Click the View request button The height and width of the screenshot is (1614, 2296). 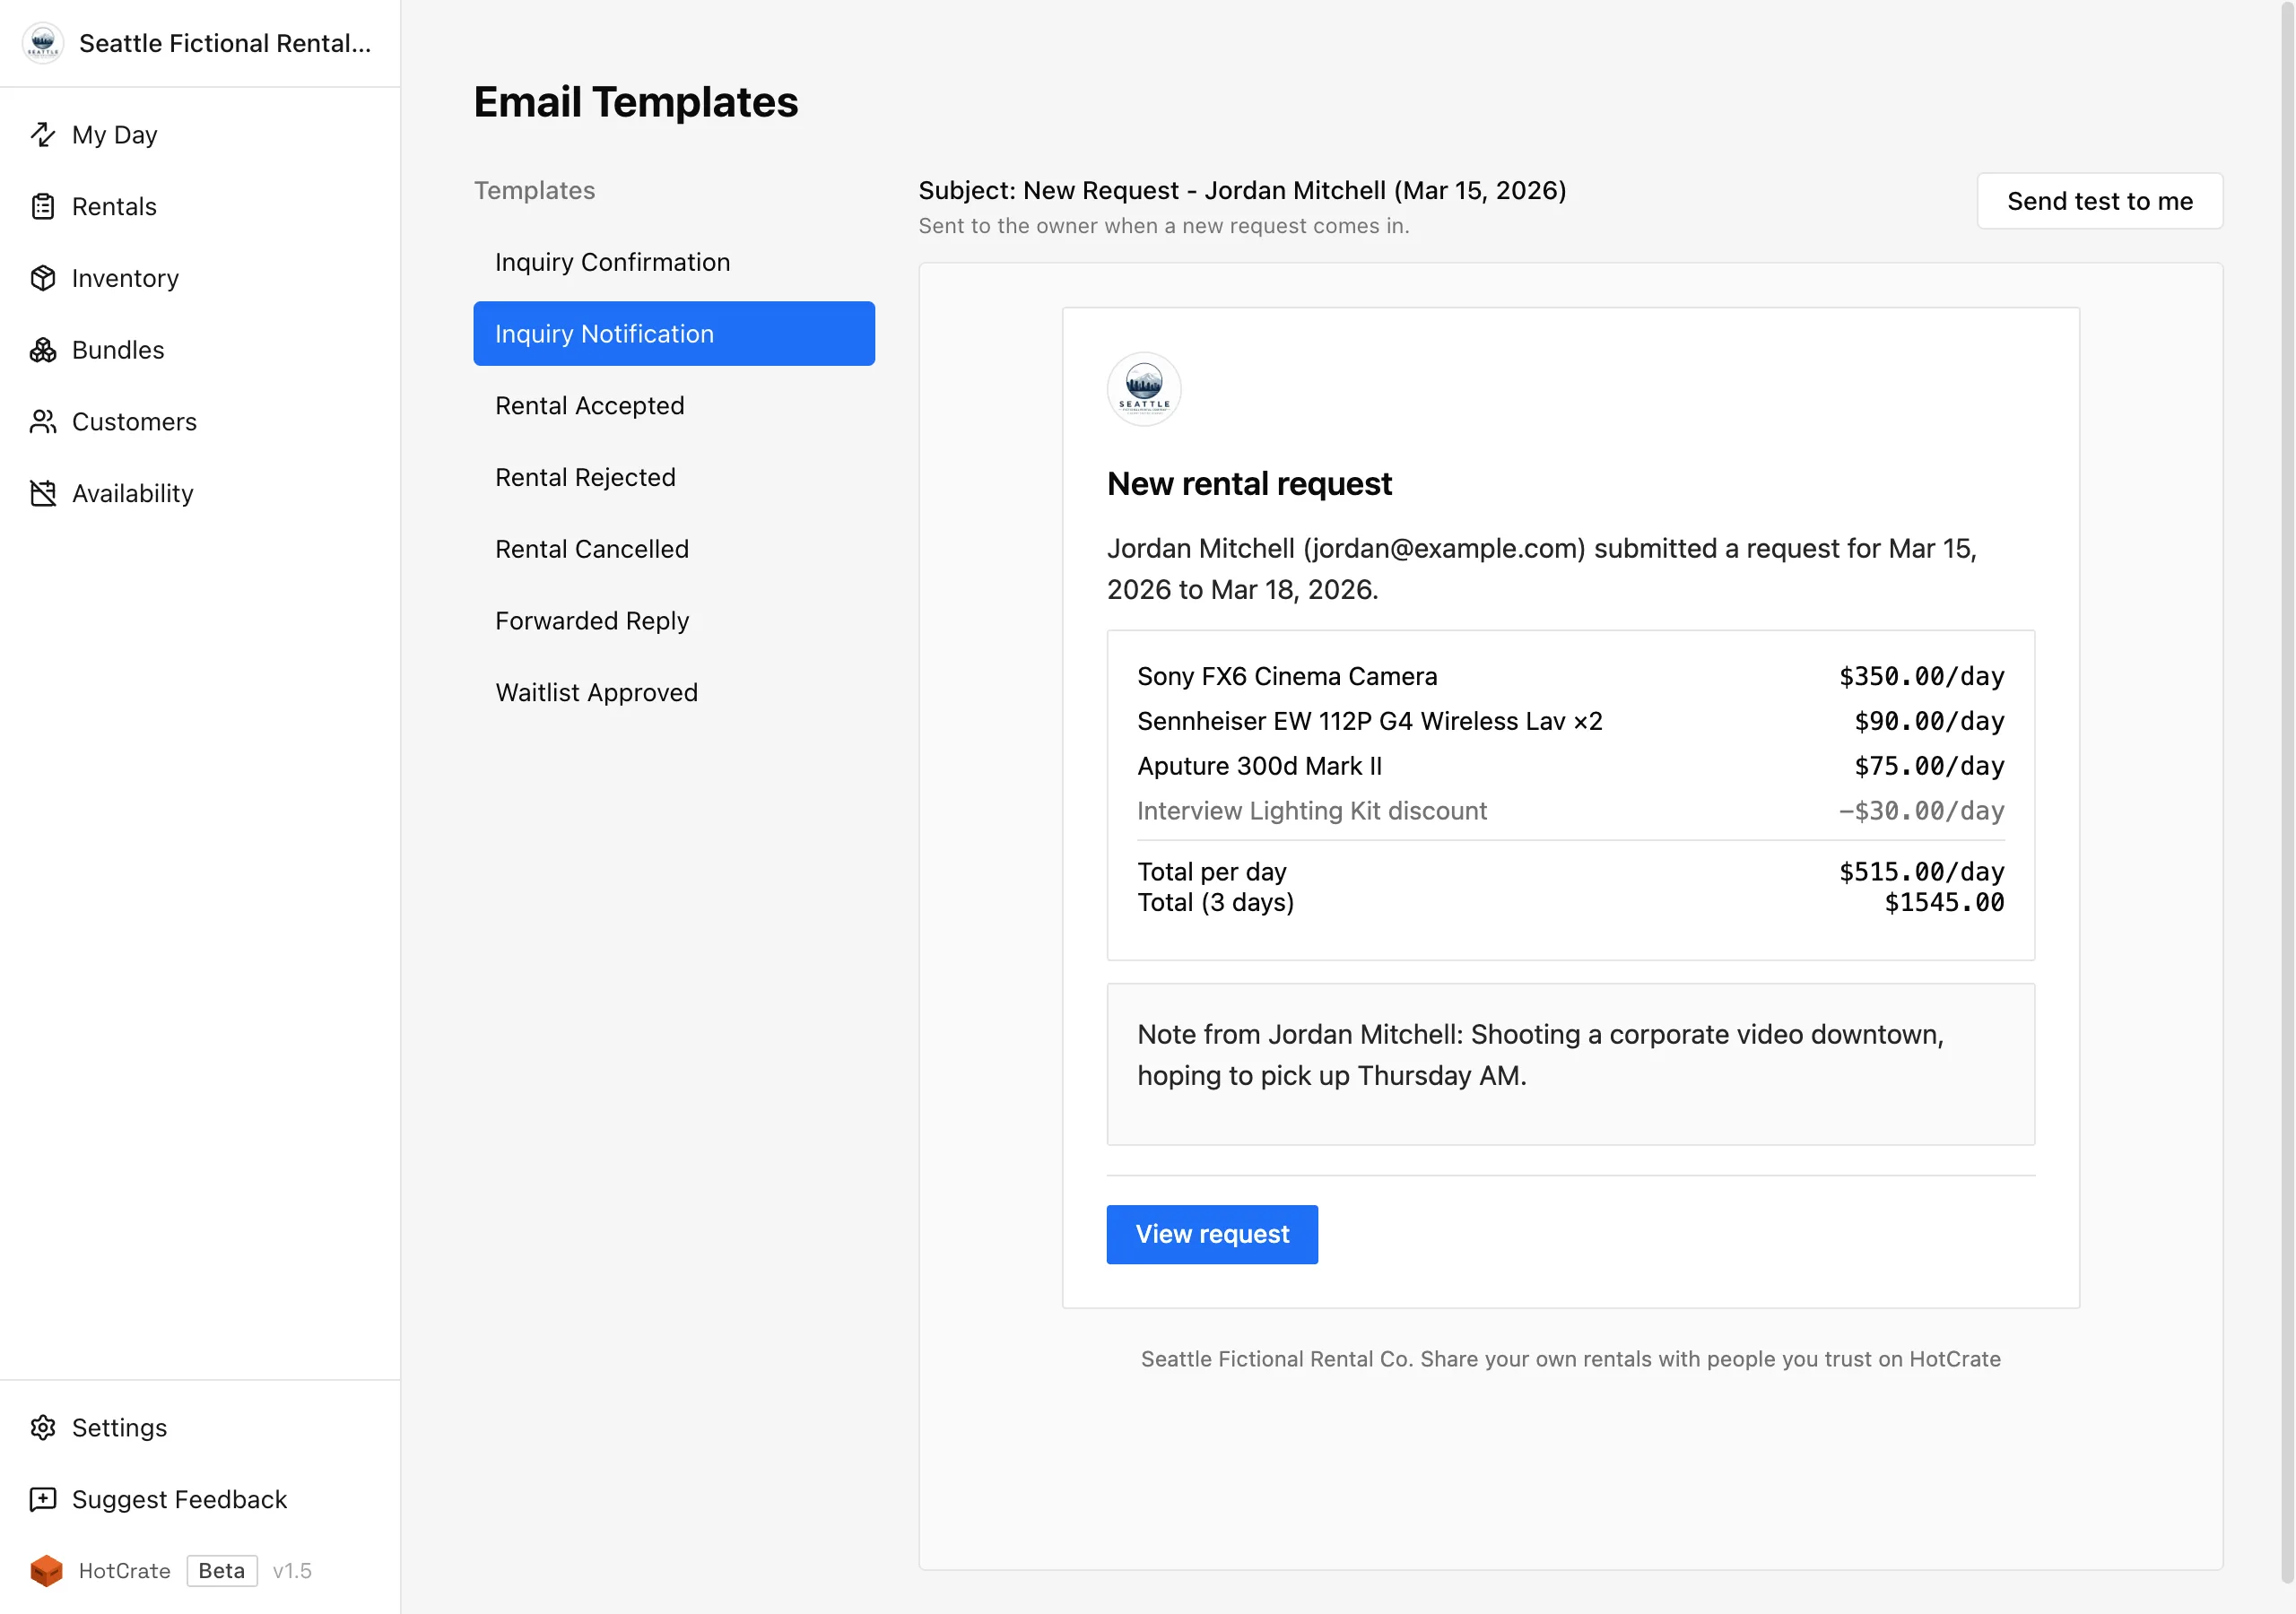pyautogui.click(x=1212, y=1234)
